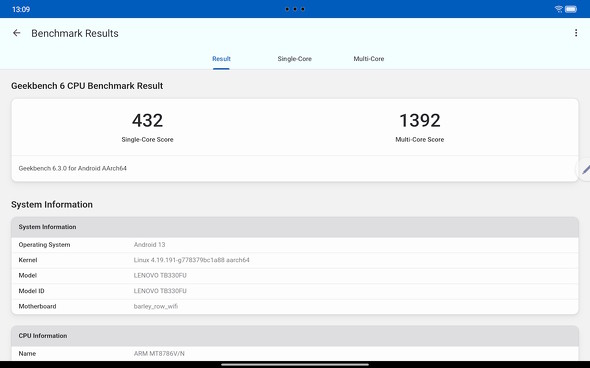Tap the Kernel row label
Image resolution: width=590 pixels, height=368 pixels.
coord(28,260)
